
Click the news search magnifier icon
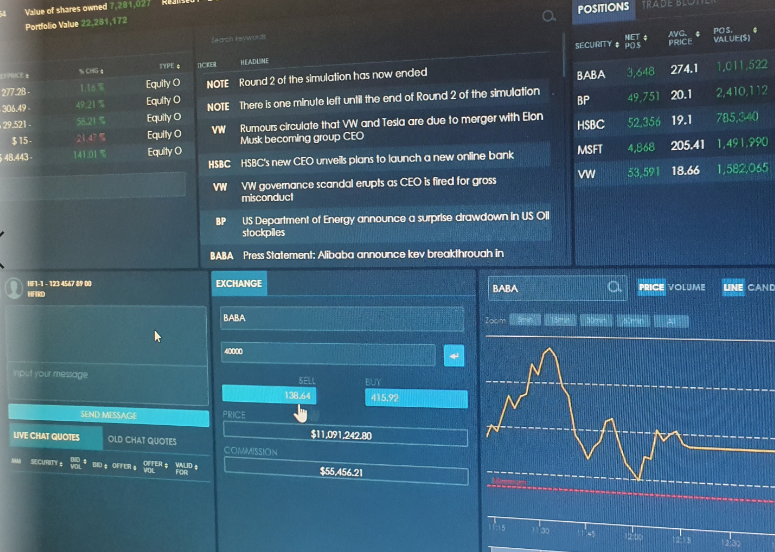tap(549, 17)
